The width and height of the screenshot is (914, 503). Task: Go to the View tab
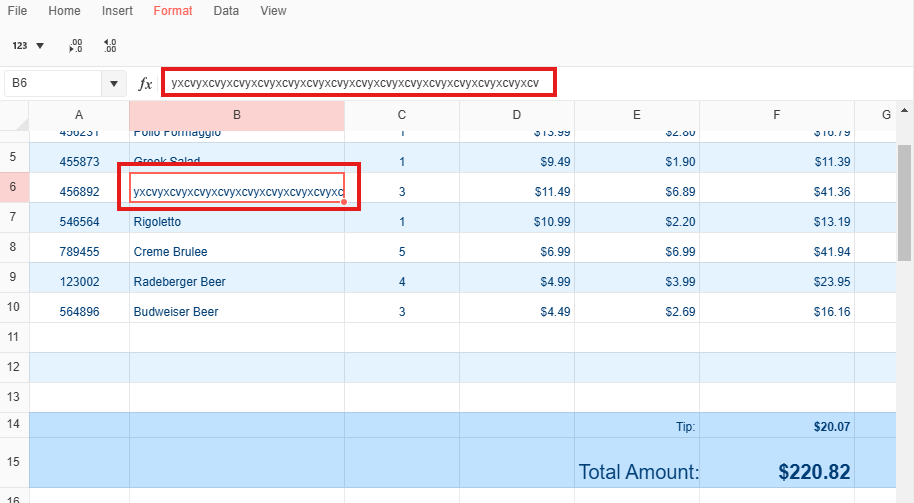tap(273, 11)
